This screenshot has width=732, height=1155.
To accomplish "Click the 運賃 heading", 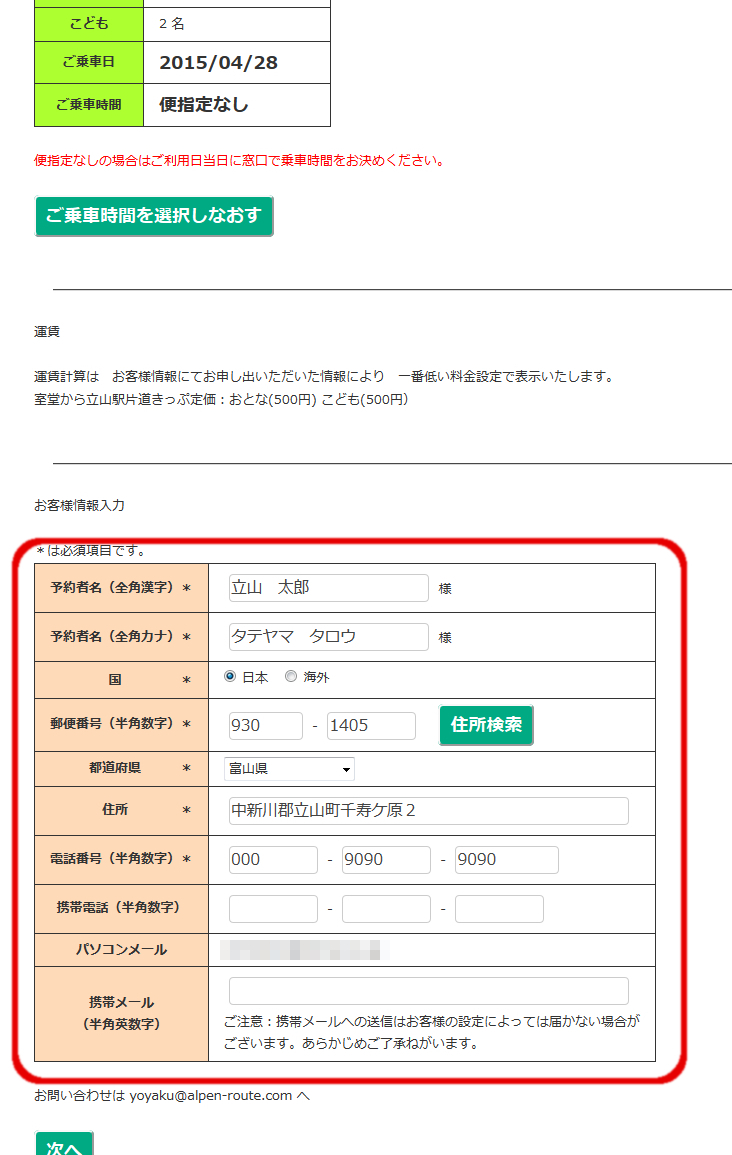I will (x=47, y=331).
